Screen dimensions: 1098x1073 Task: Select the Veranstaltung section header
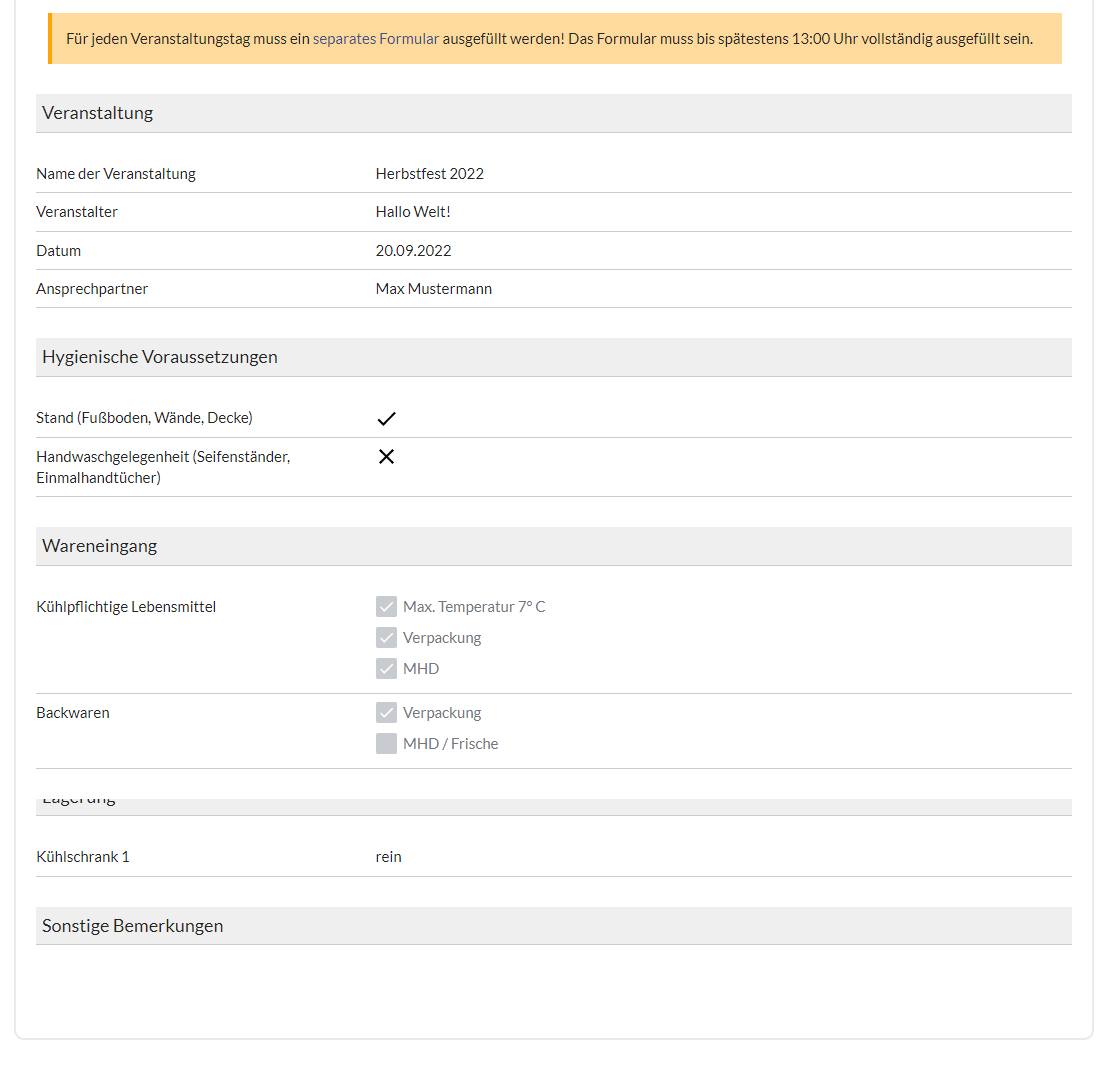coord(554,113)
